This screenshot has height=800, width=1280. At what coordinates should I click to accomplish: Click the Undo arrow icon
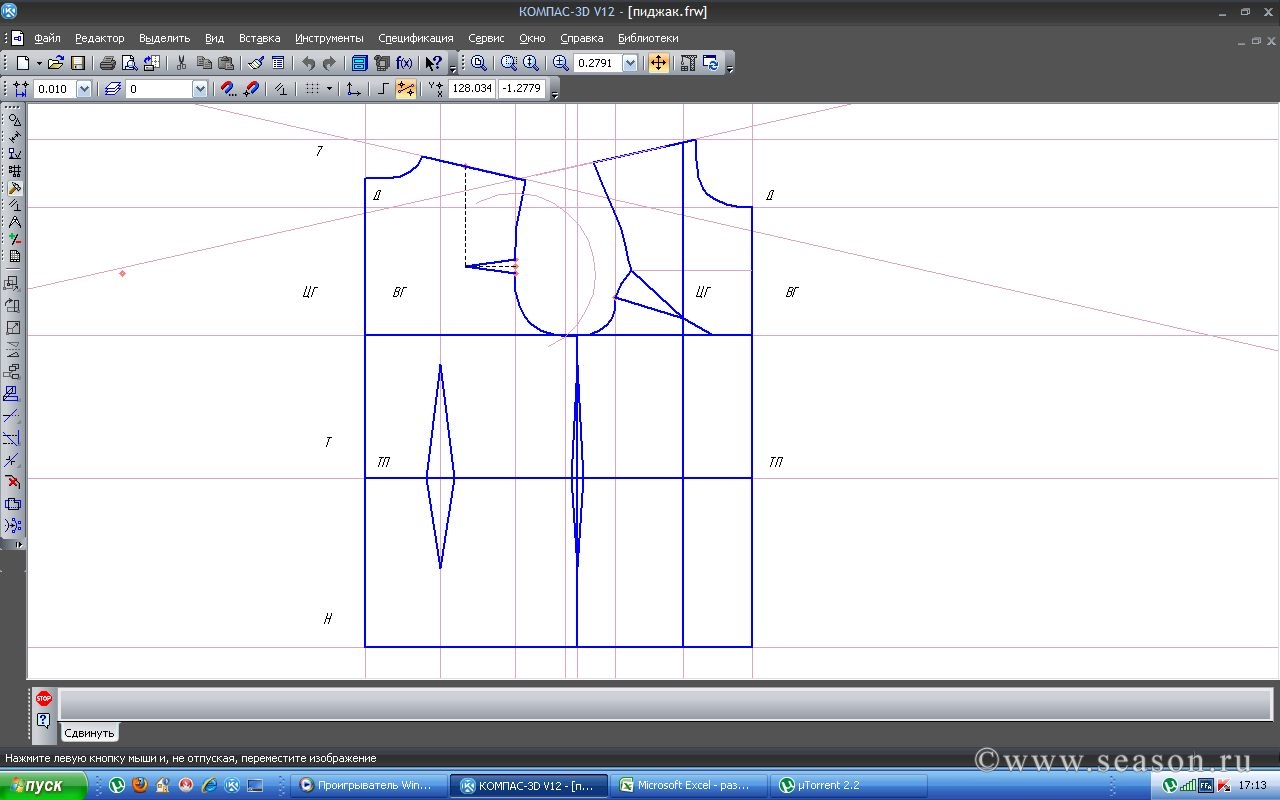[x=308, y=63]
